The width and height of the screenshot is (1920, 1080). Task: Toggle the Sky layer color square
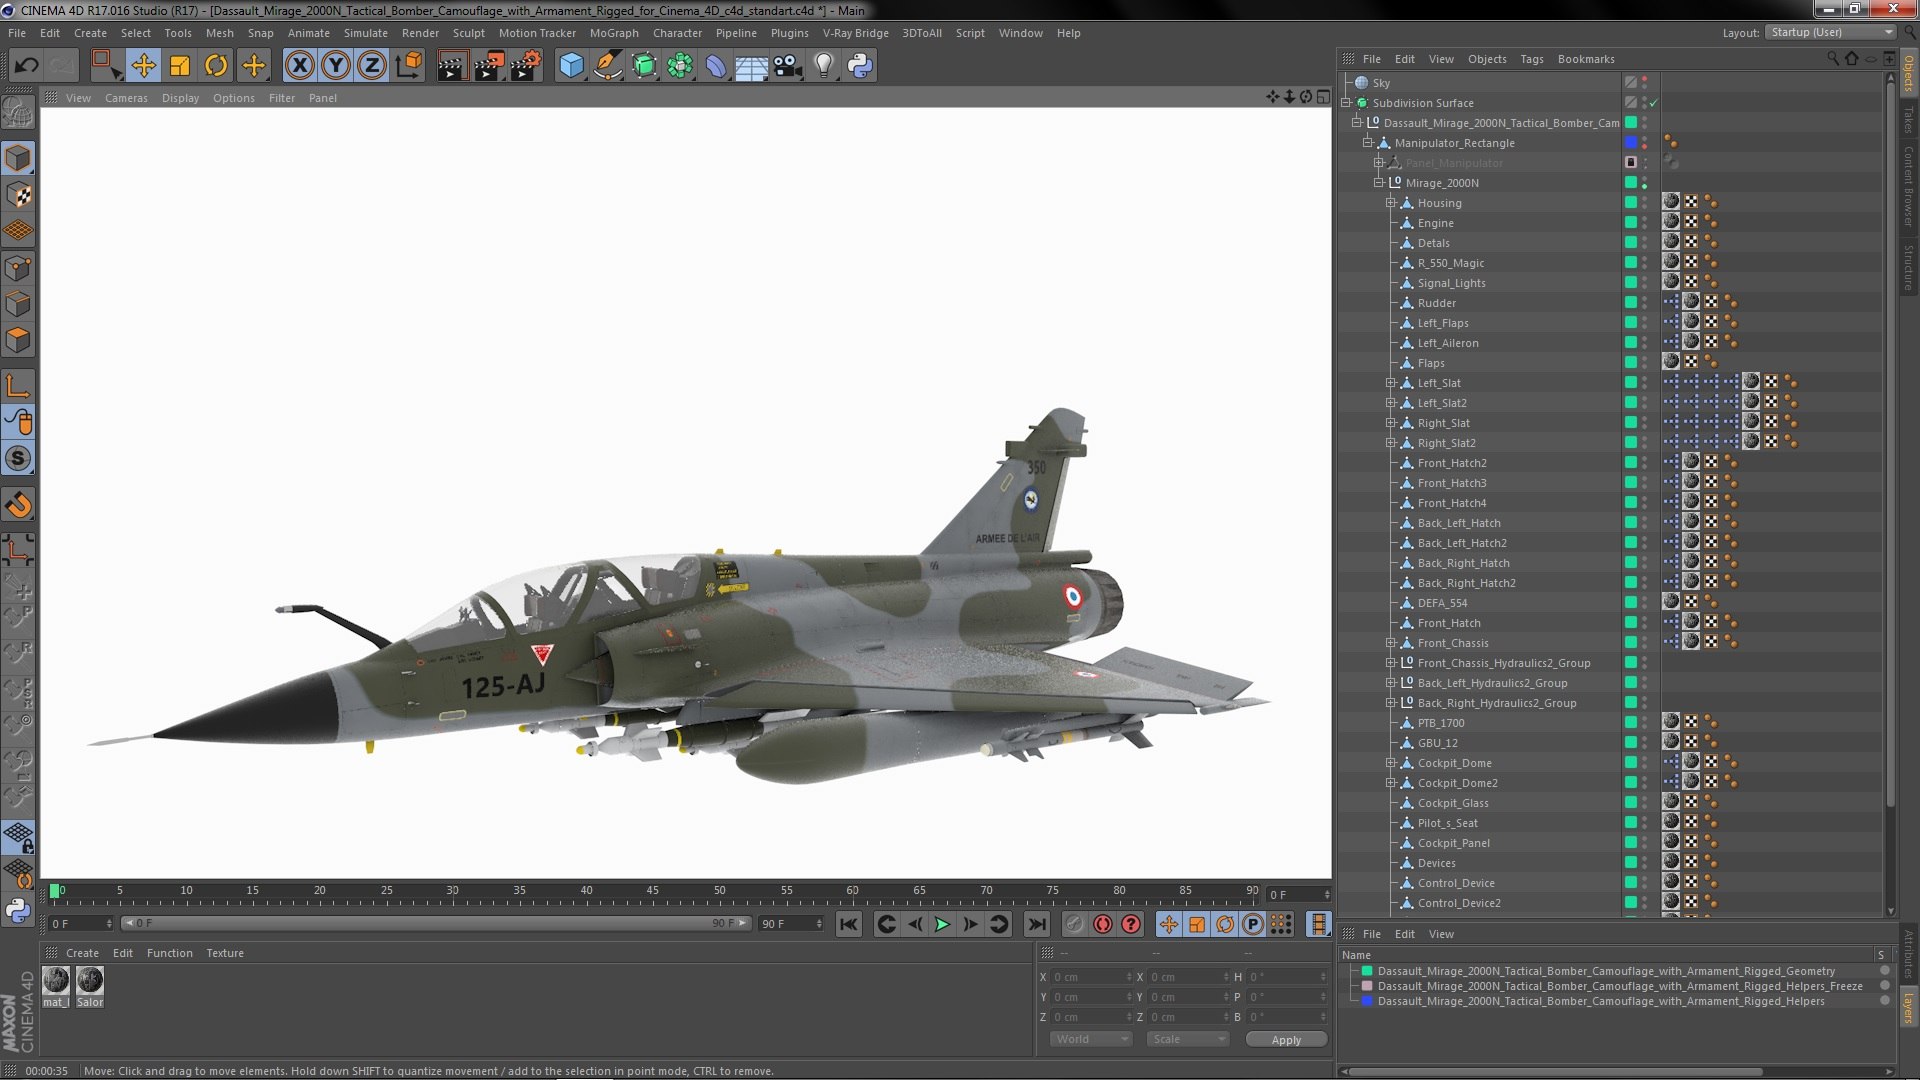click(1631, 83)
